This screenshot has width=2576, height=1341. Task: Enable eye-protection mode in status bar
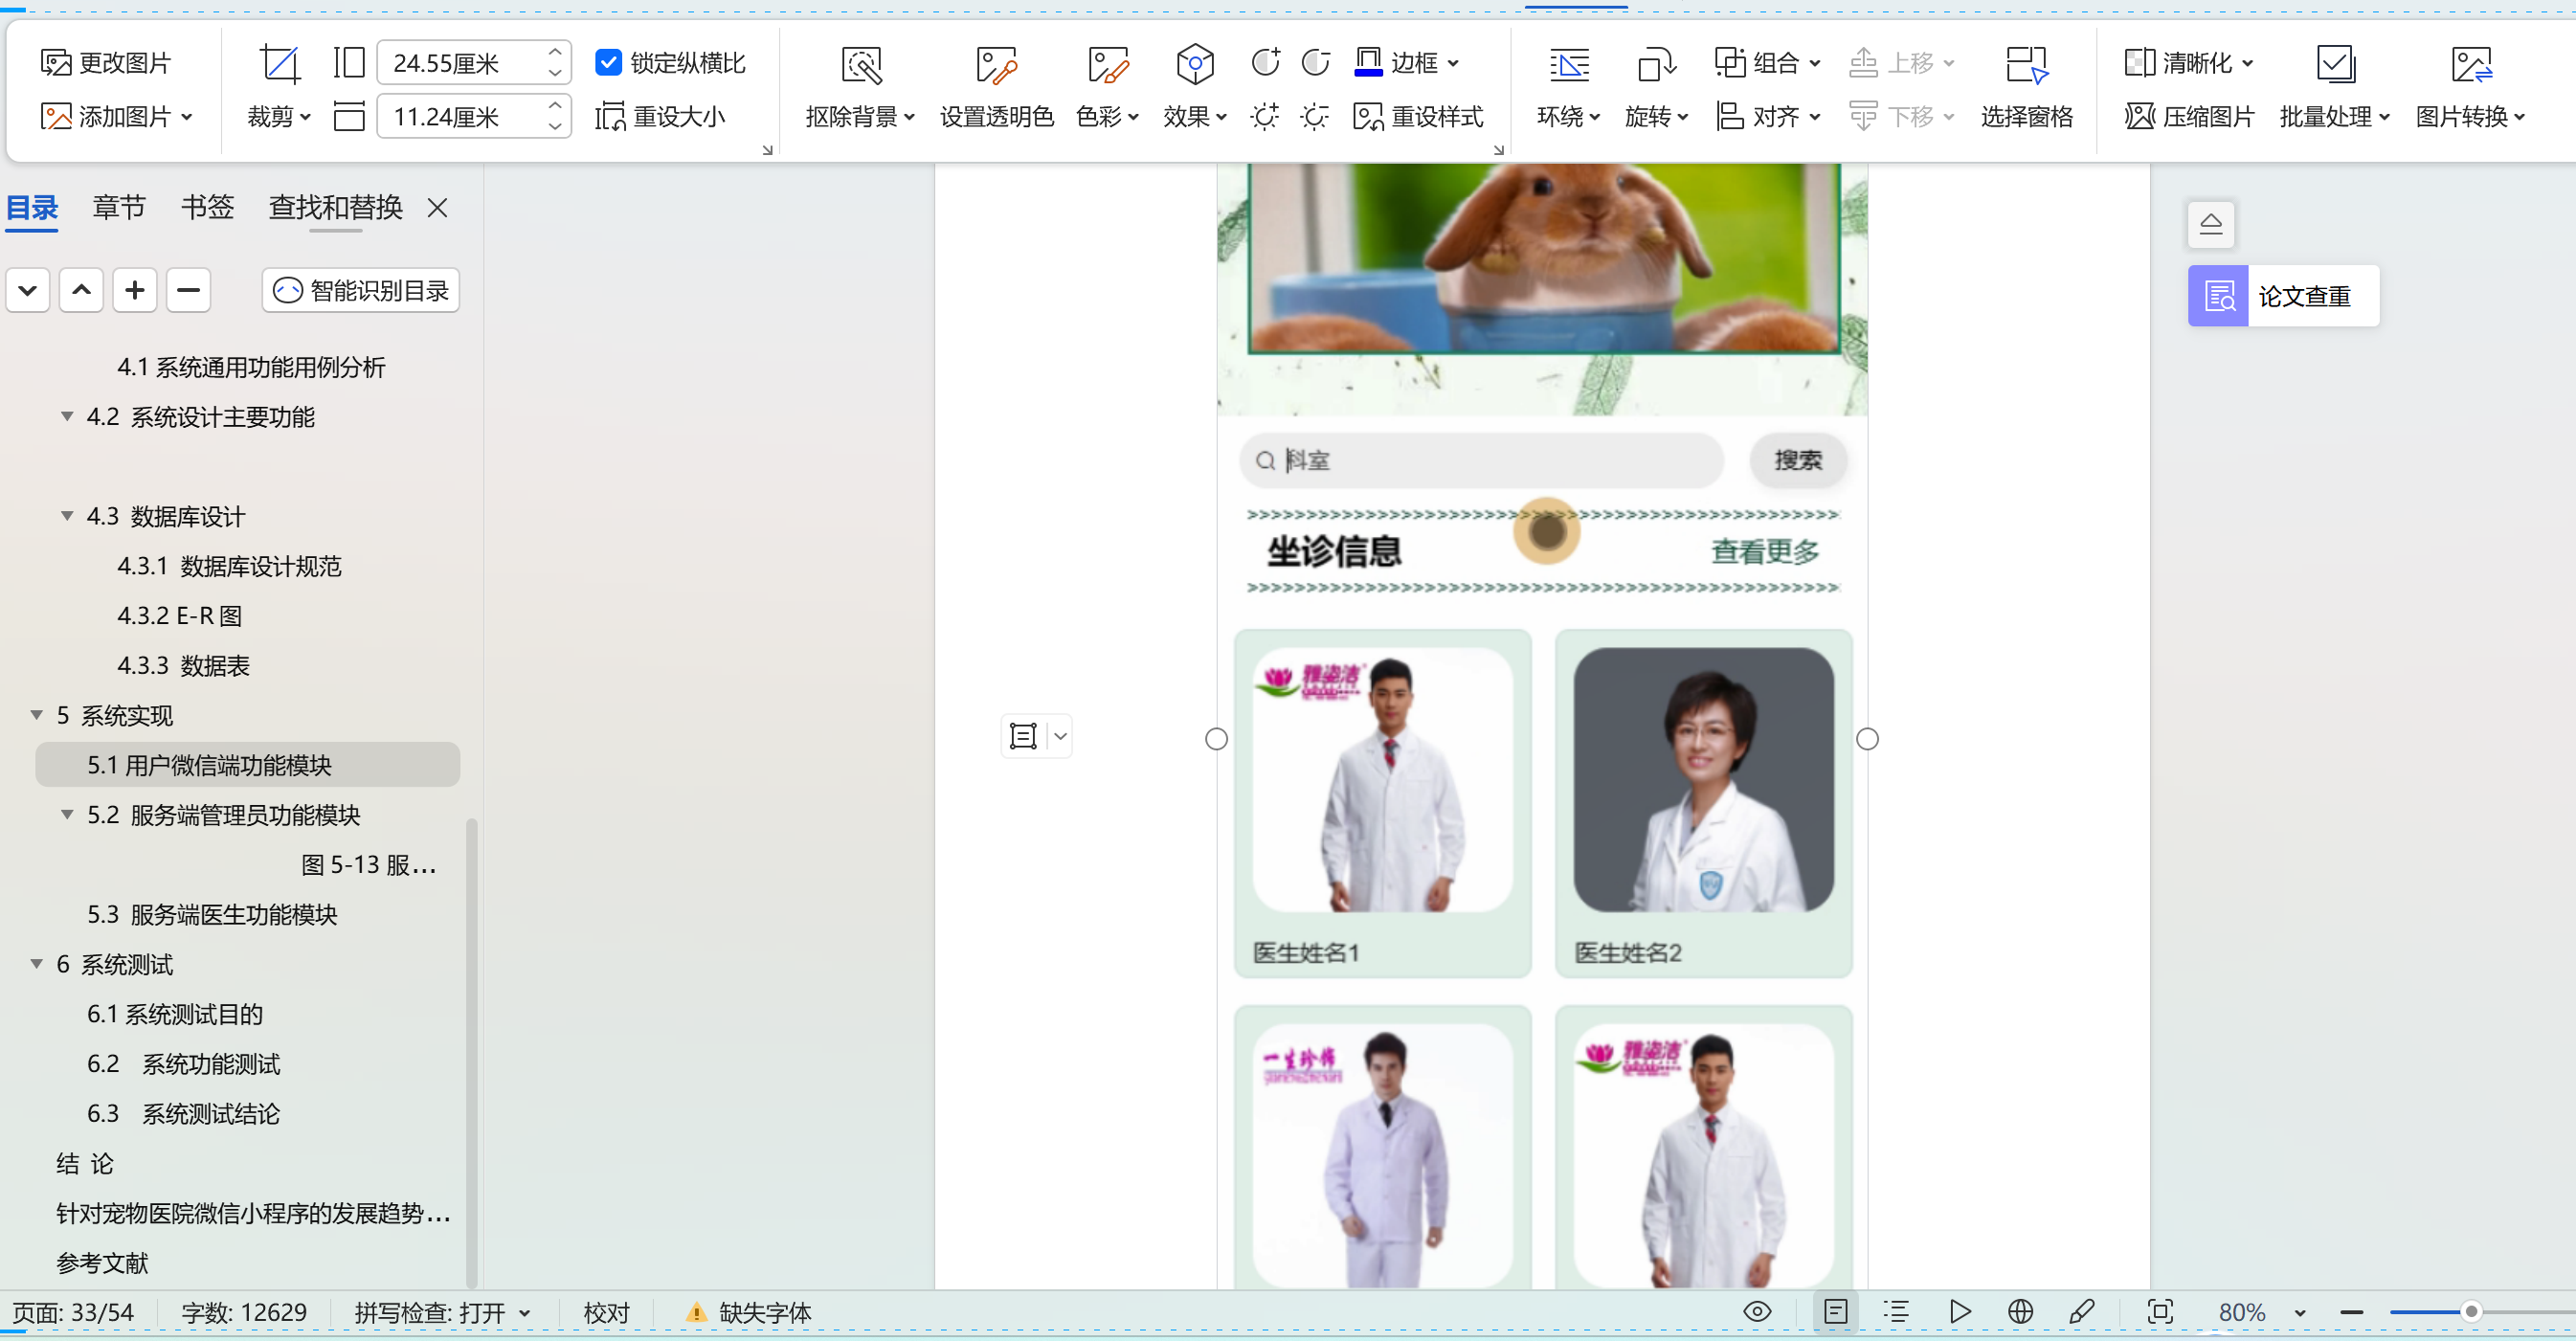[1758, 1312]
